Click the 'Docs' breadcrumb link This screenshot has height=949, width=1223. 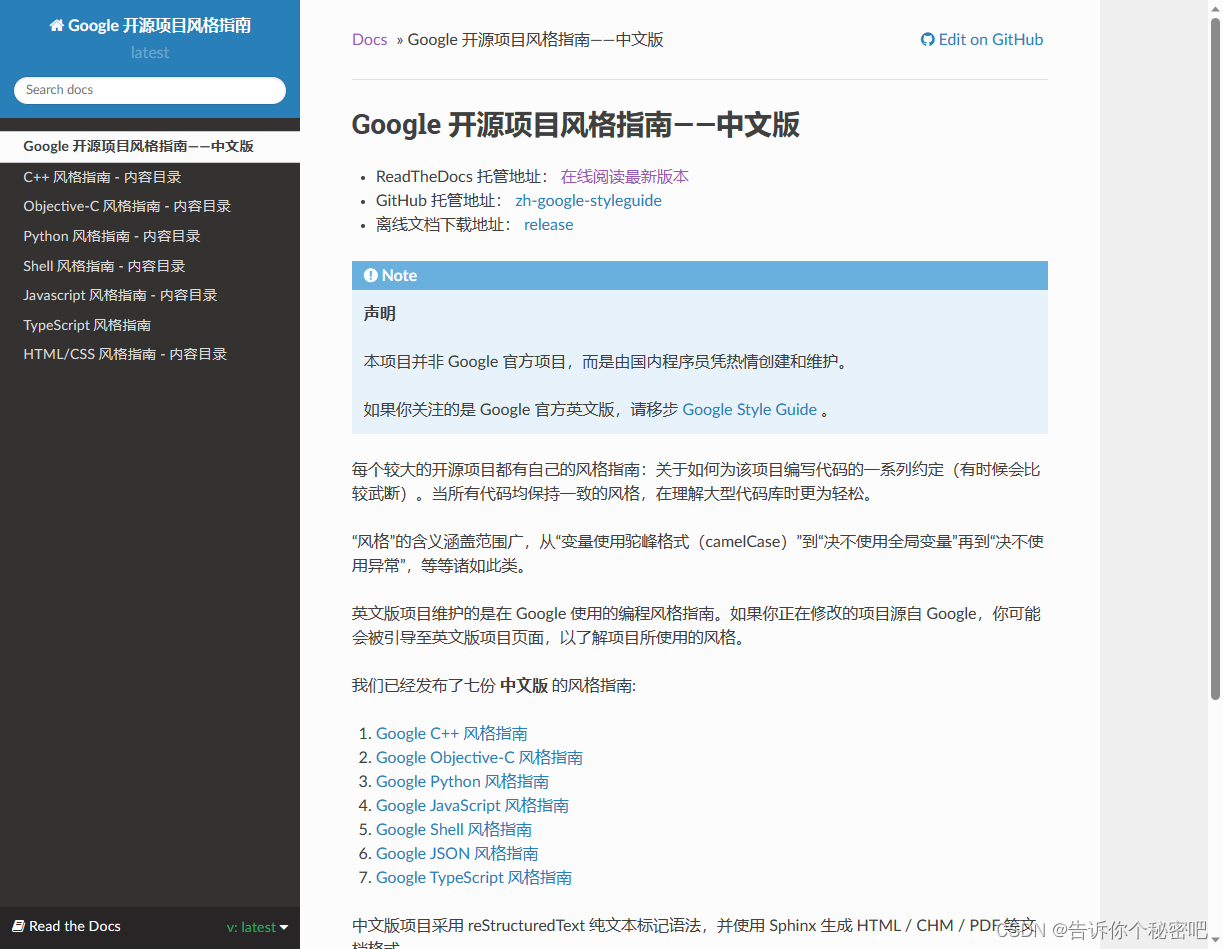coord(369,39)
